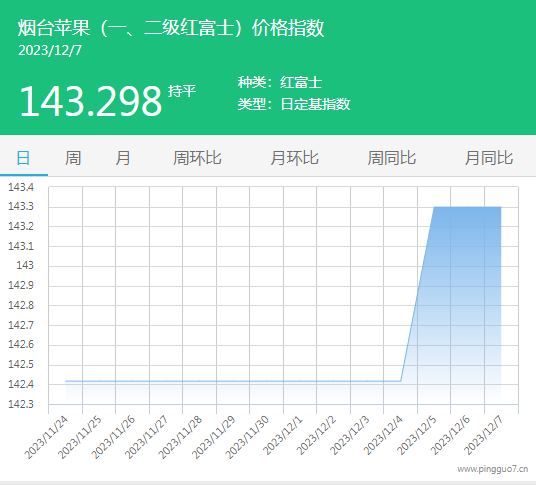The width and height of the screenshot is (536, 485).
Task: Click the 2023/11/24 x-axis date label
Action: click(x=47, y=437)
